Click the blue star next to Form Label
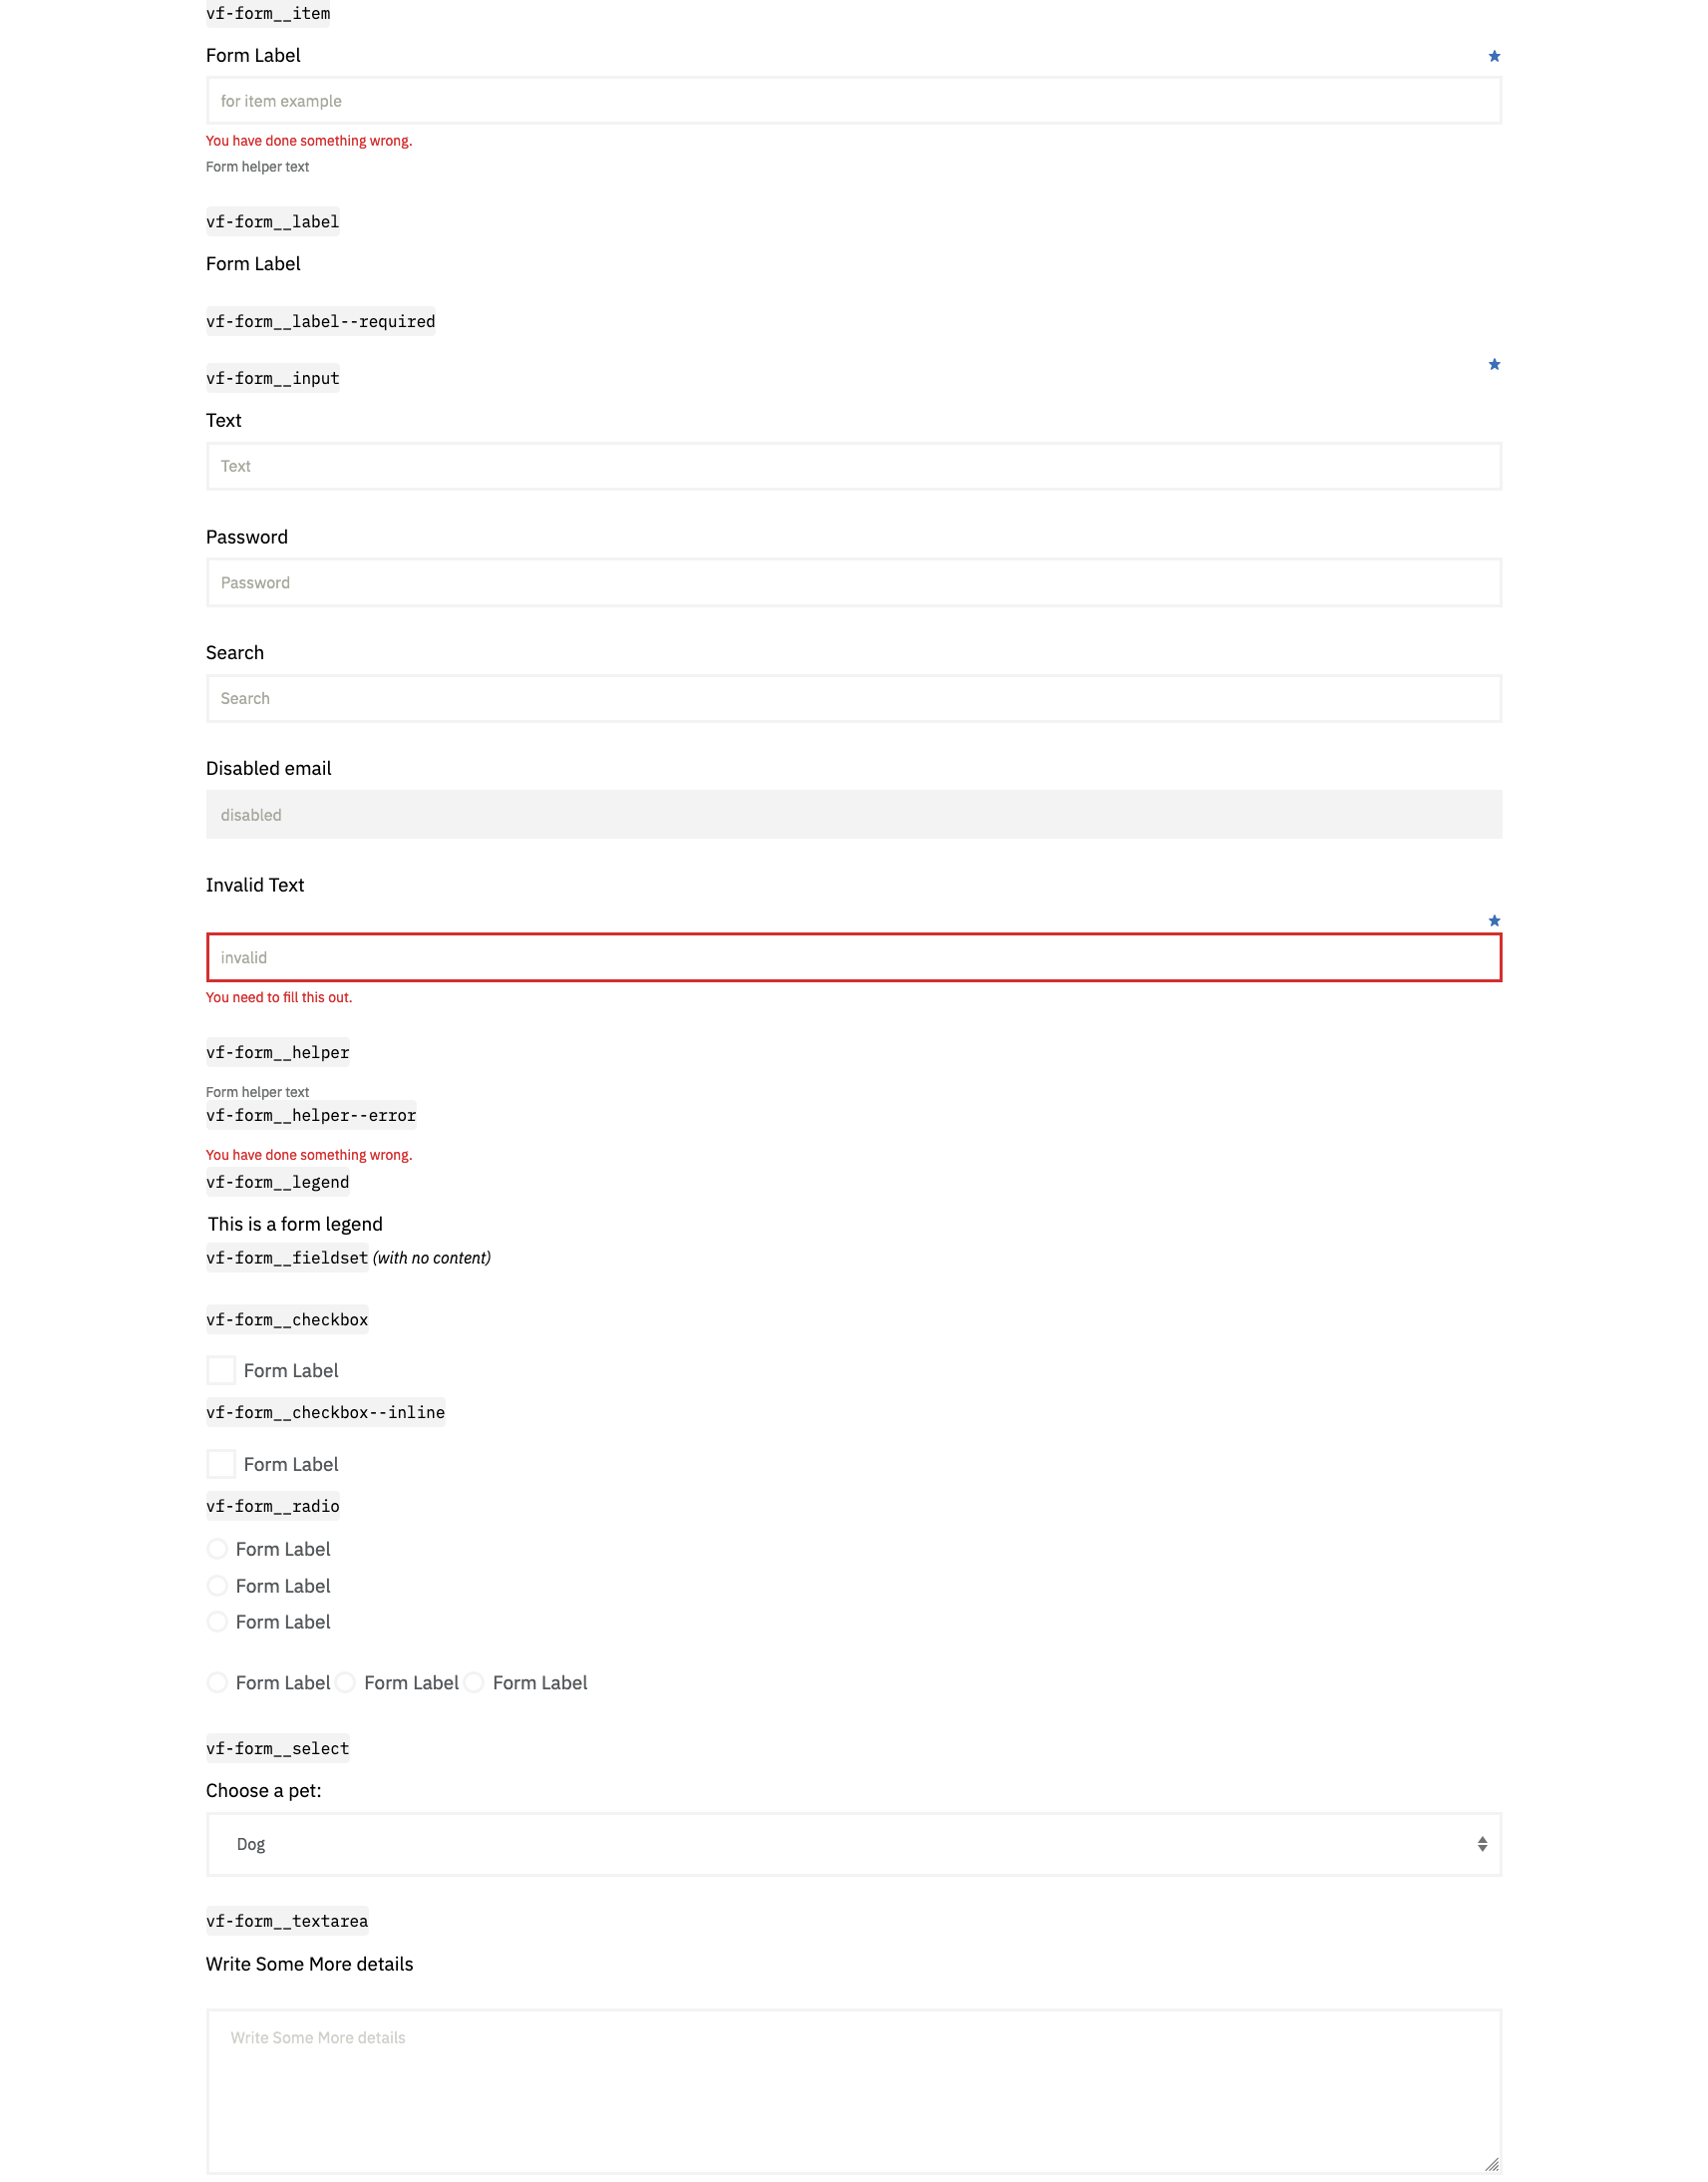The width and height of the screenshot is (1708, 2182). point(1493,55)
